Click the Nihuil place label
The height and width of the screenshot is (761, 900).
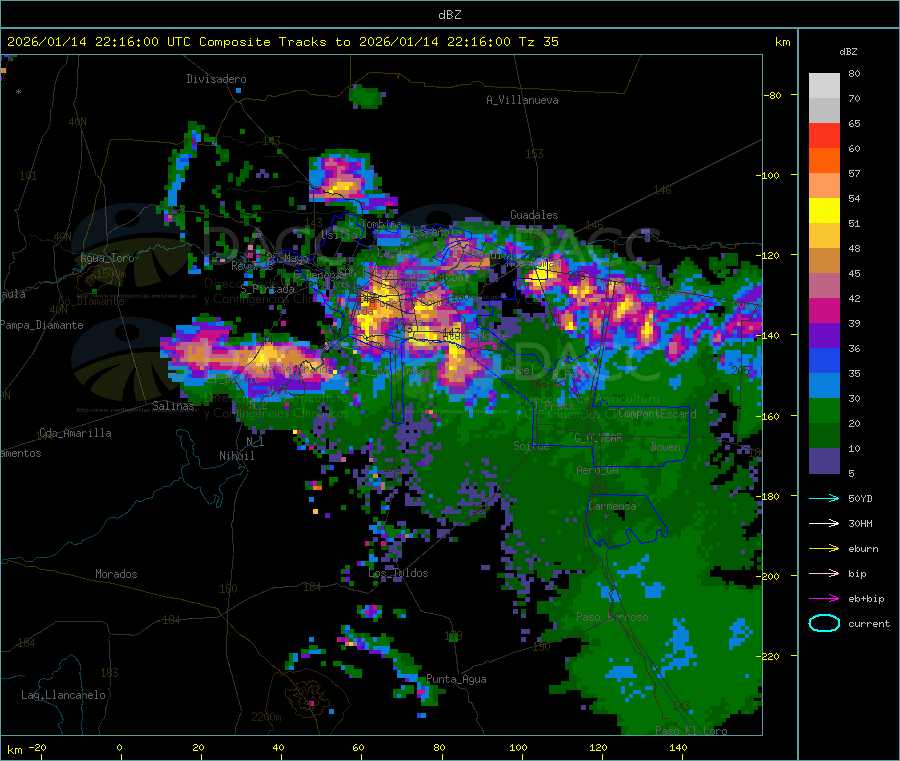pos(236,456)
